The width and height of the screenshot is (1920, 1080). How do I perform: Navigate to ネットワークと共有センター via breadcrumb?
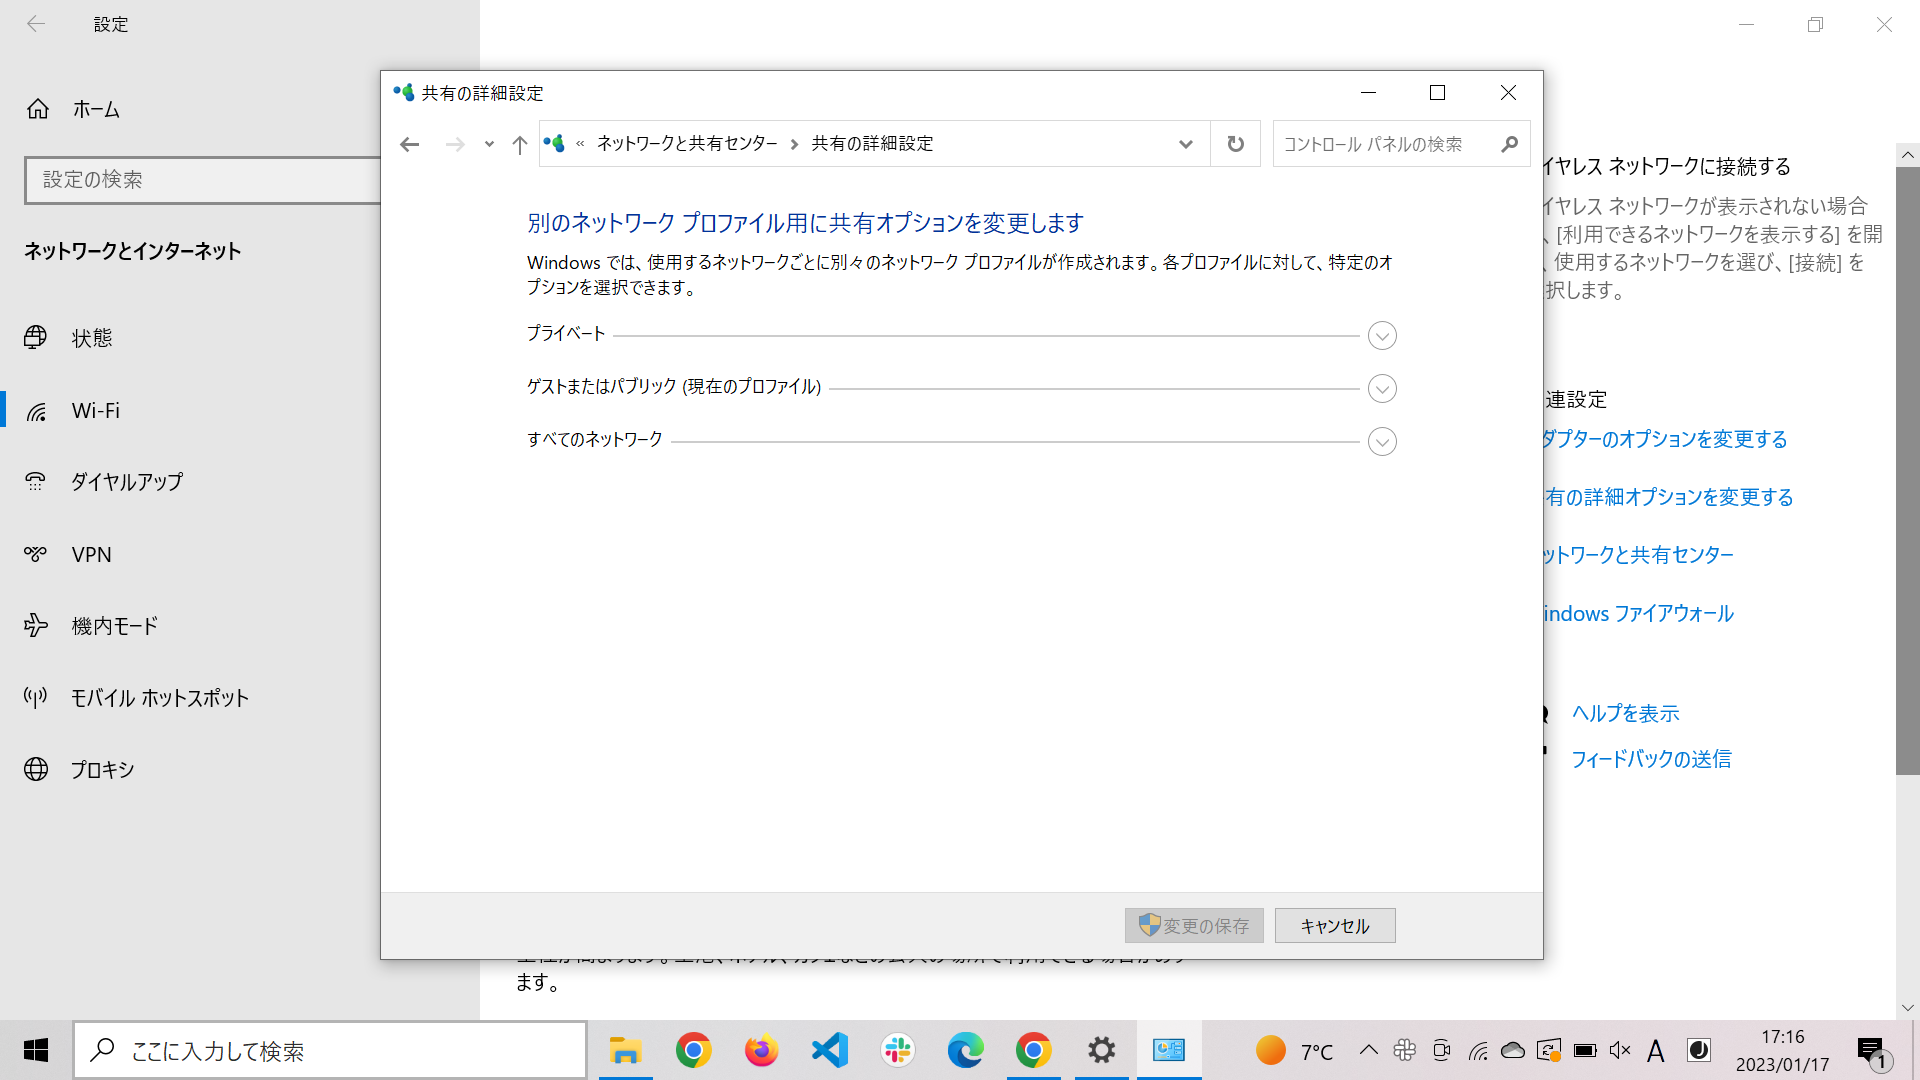(686, 143)
